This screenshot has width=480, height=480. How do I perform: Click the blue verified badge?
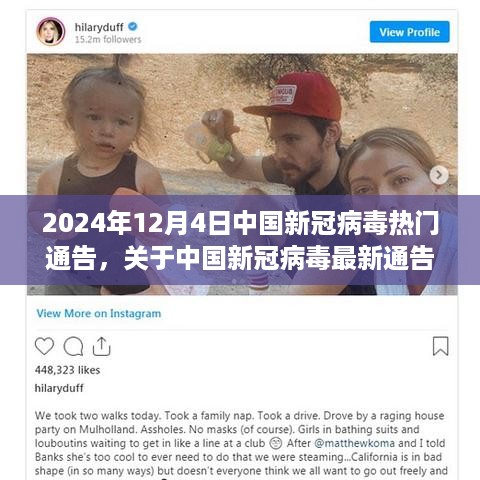(133, 26)
